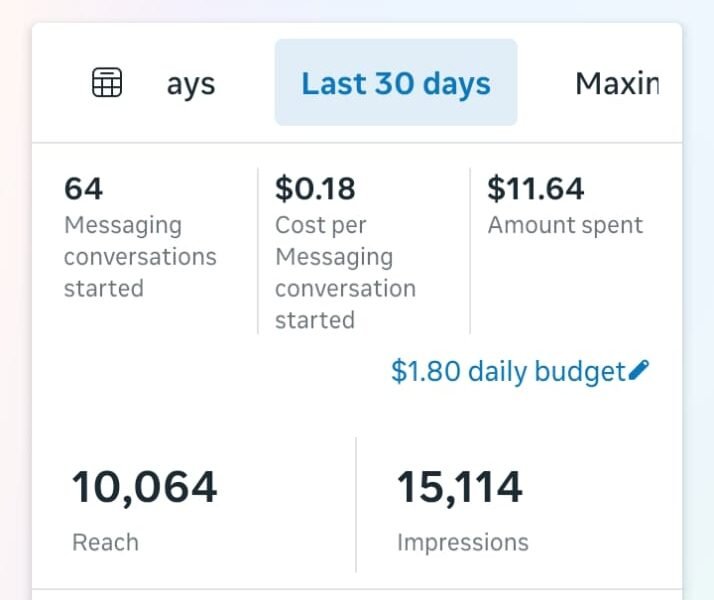Click the Impressions label
The image size is (714, 600).
(462, 543)
